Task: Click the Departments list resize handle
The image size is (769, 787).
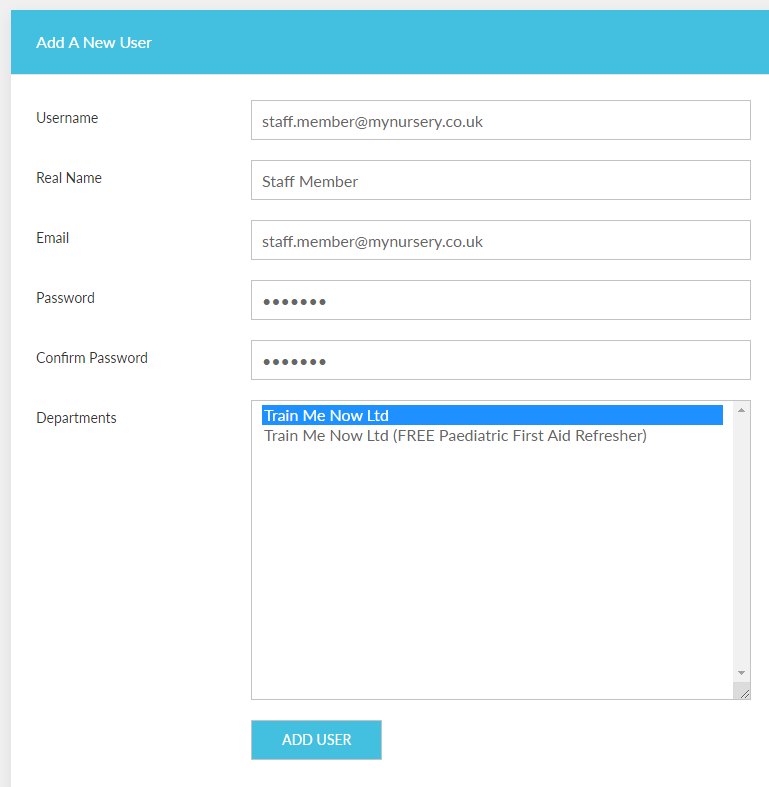Action: tap(742, 691)
